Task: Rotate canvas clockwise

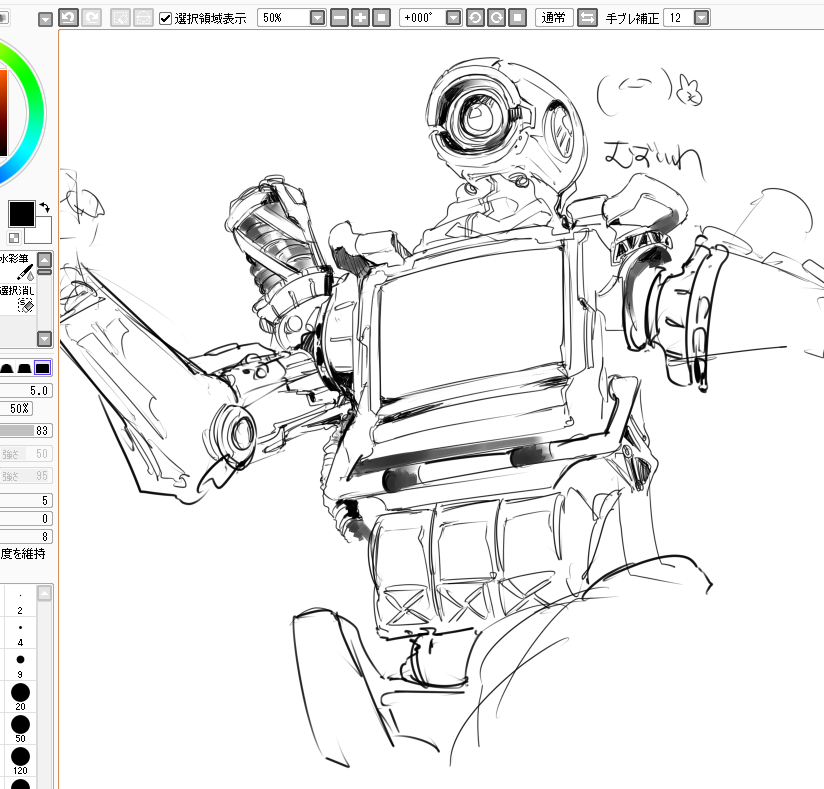Action: click(x=496, y=18)
